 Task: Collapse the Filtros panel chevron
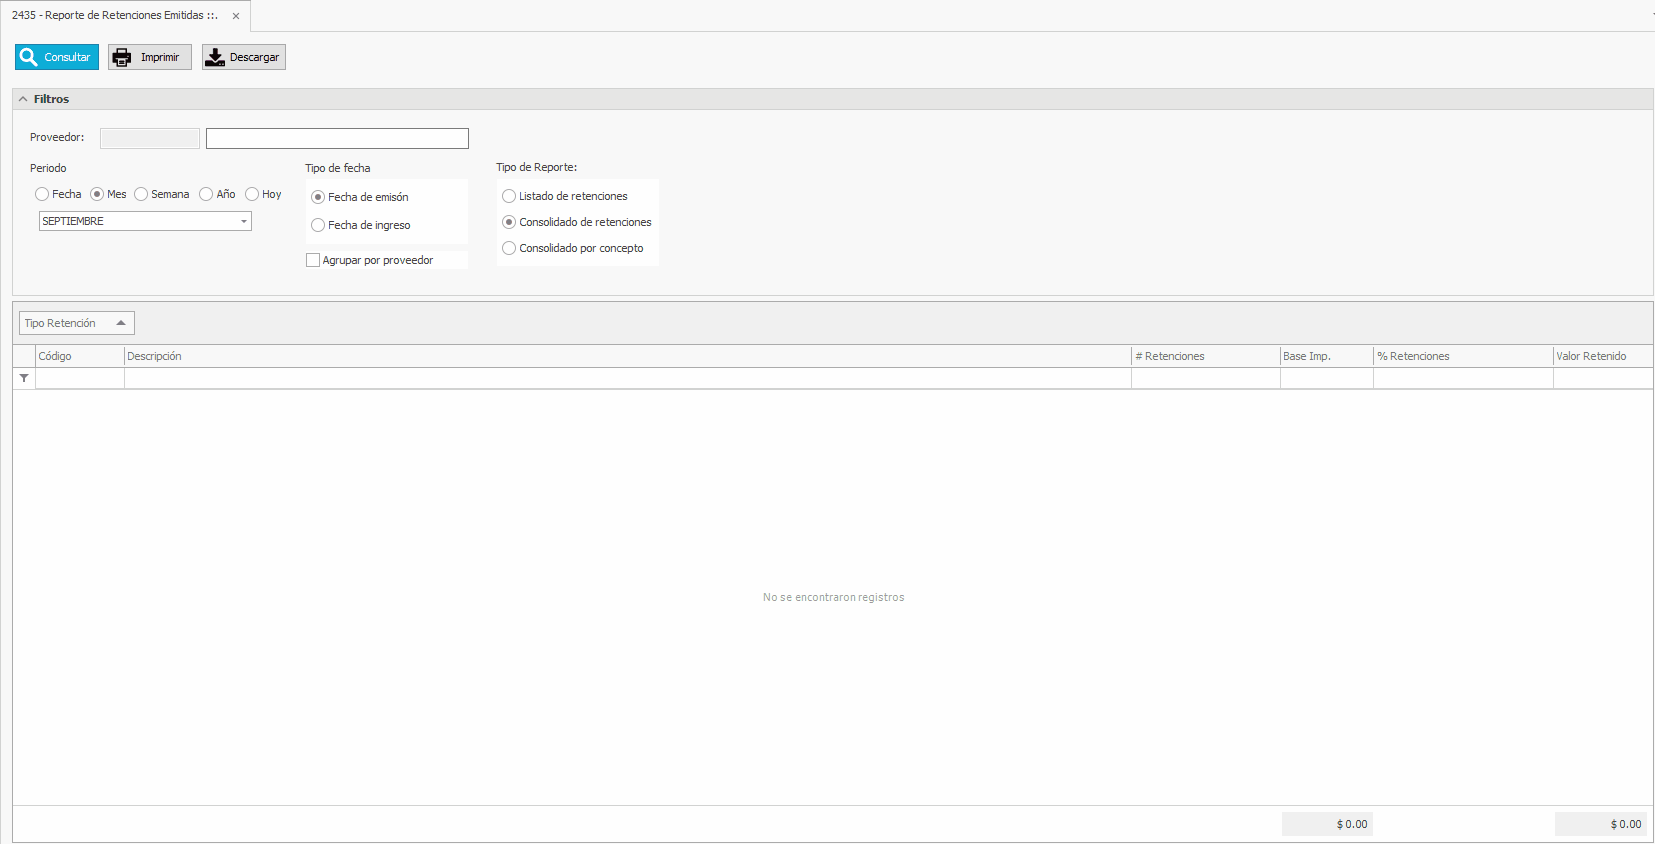coord(23,99)
